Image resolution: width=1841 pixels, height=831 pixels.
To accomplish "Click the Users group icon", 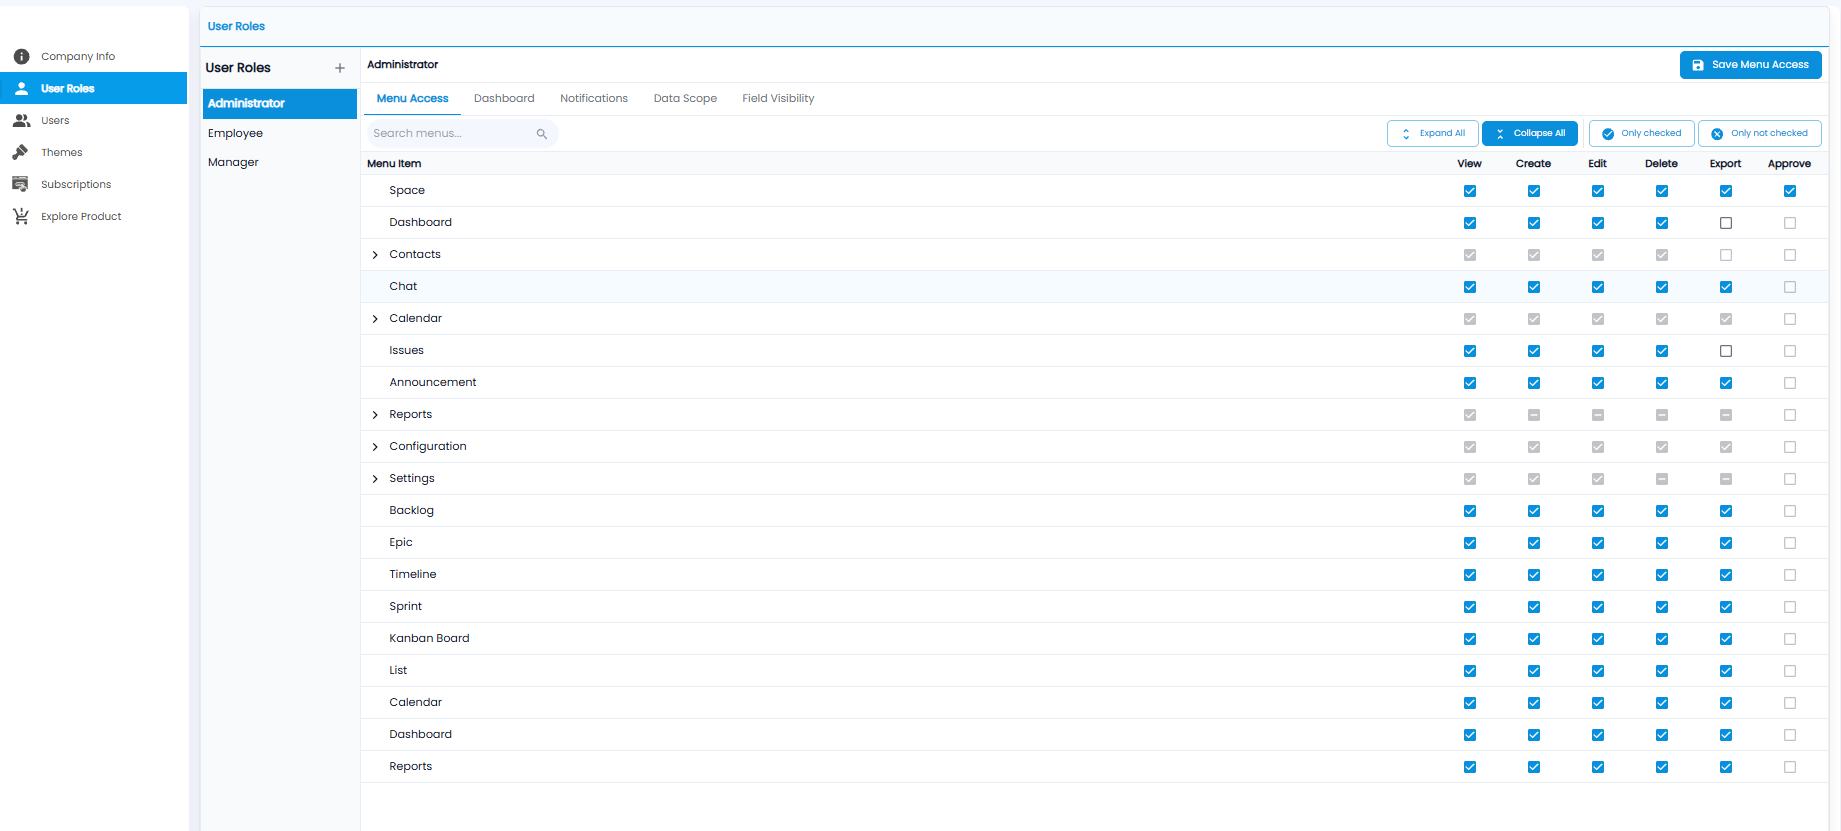I will pos(21,120).
